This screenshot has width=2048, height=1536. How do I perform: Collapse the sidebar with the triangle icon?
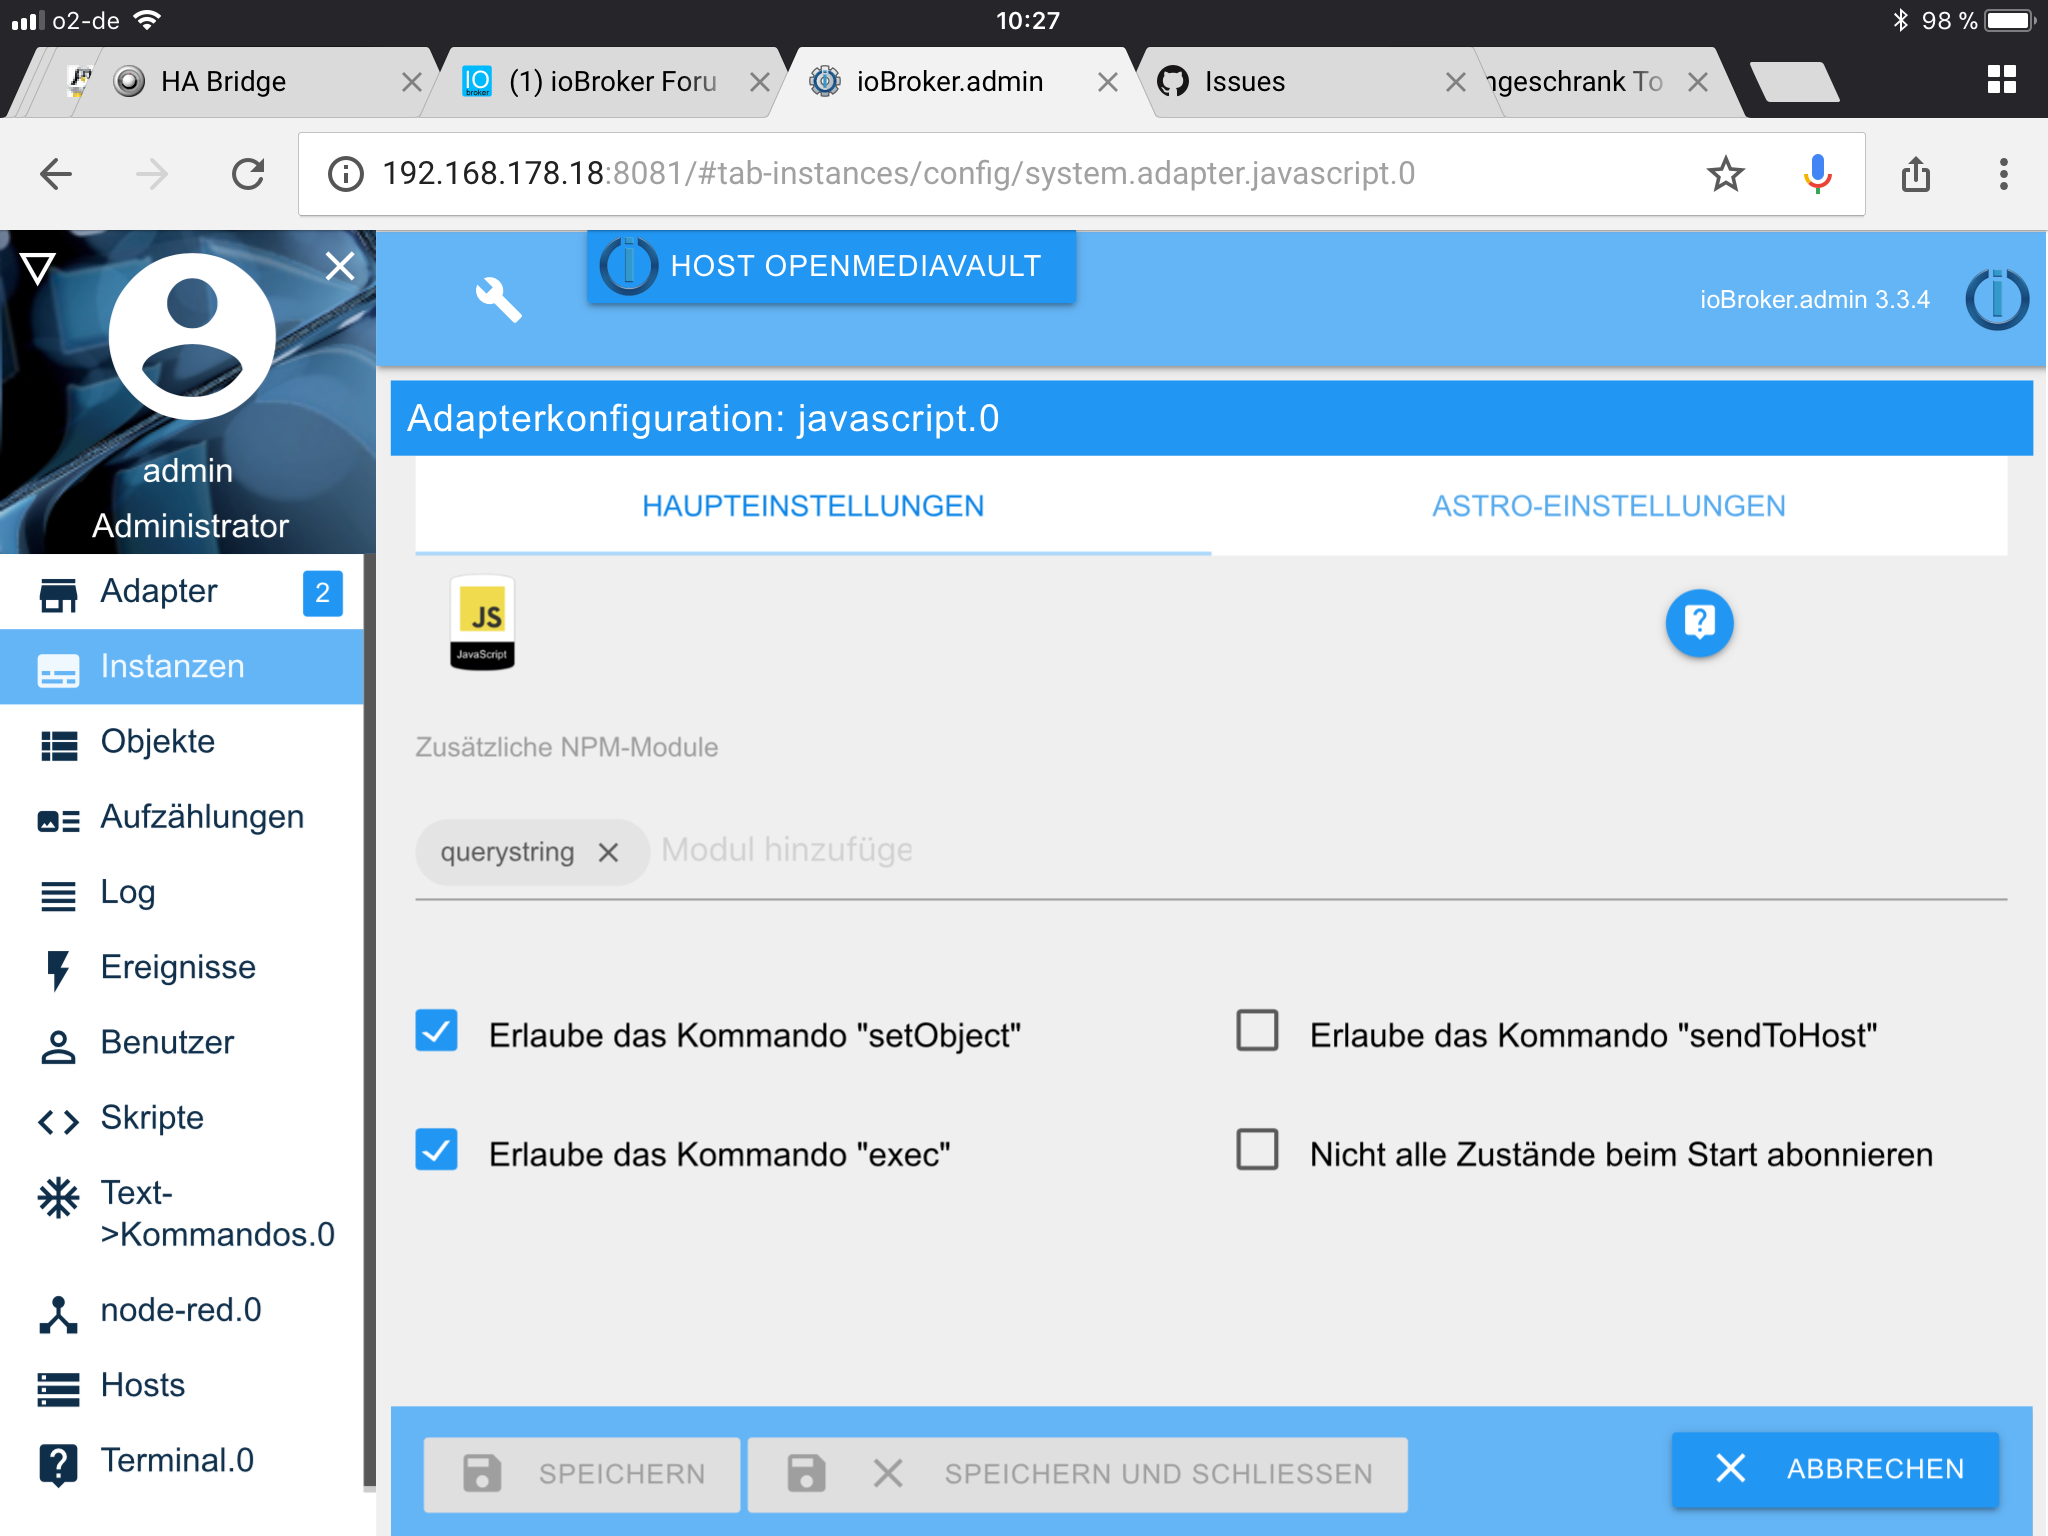coord(38,267)
